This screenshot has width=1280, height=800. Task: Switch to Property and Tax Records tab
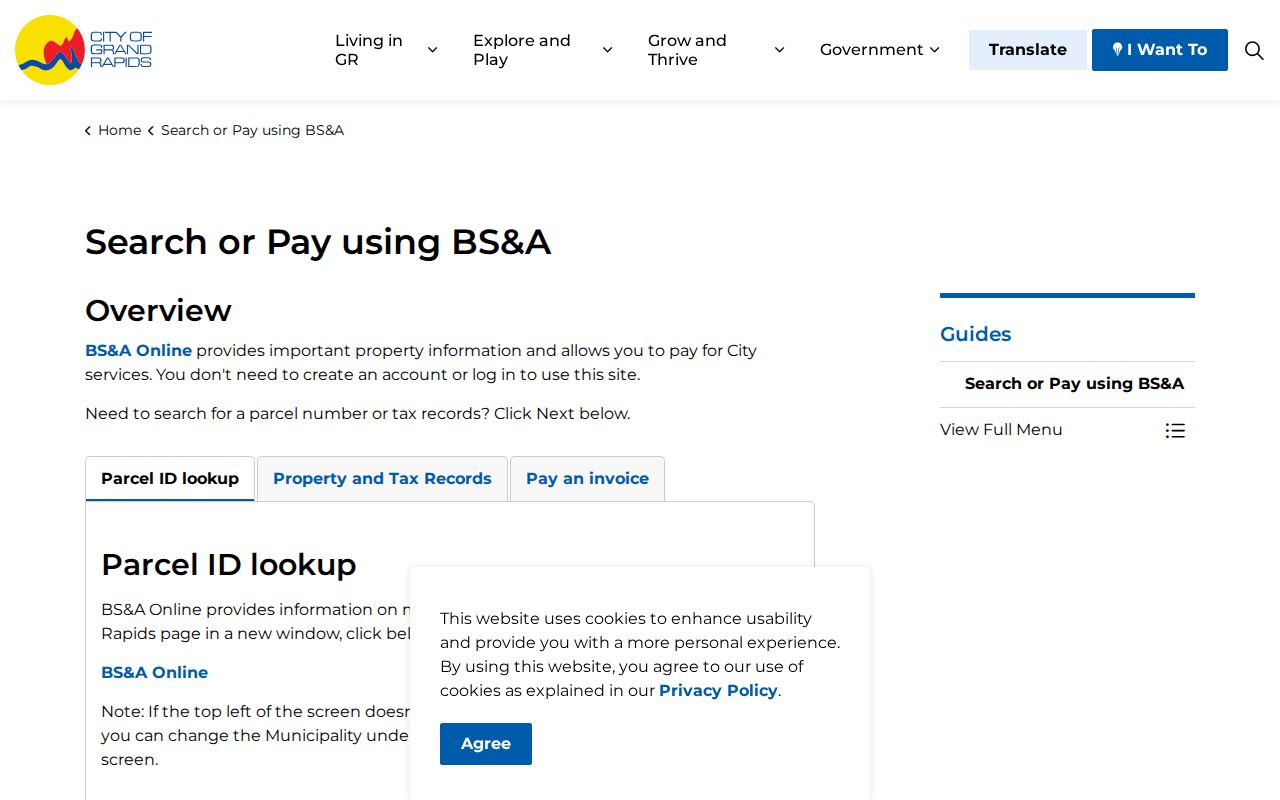[x=382, y=479]
